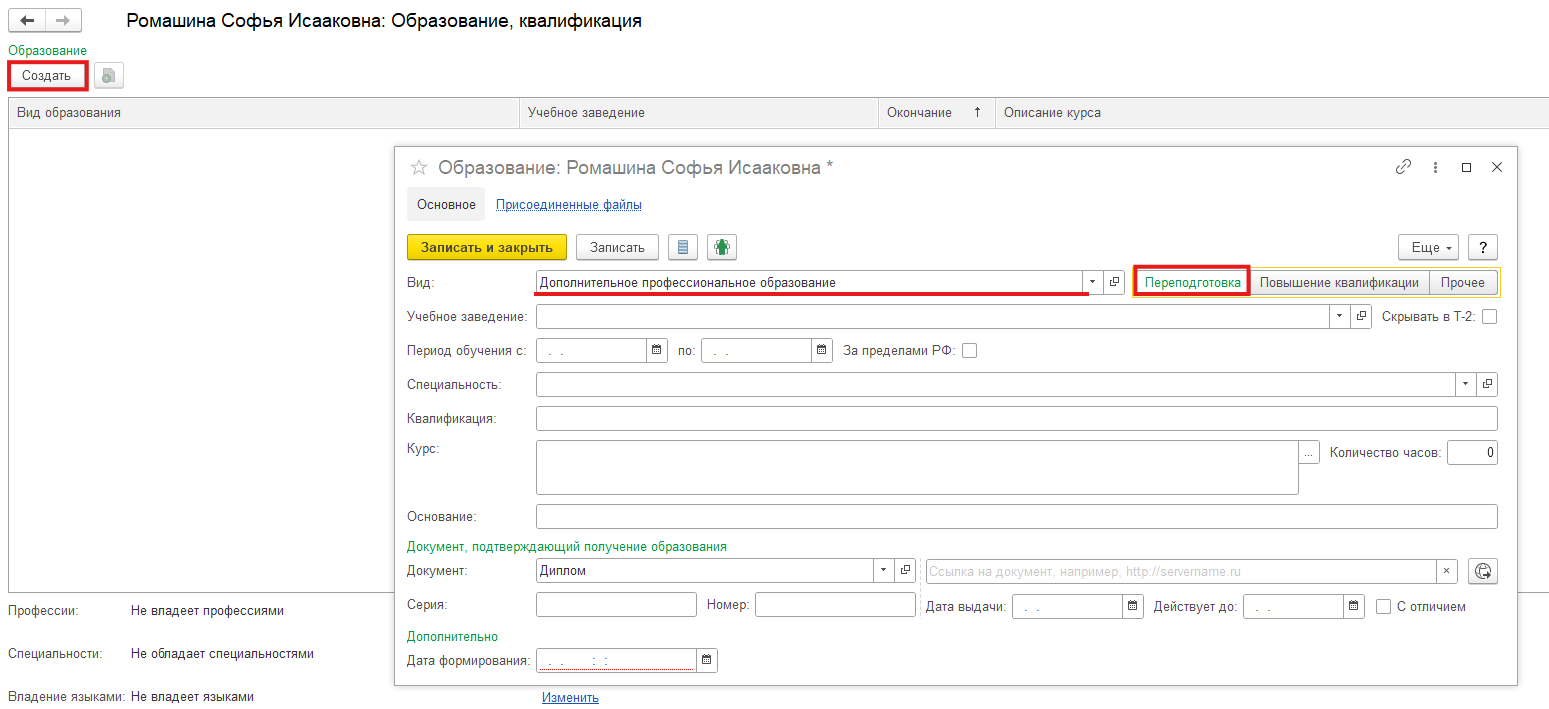
Task: Click the Количество часов number field
Action: pyautogui.click(x=1472, y=453)
